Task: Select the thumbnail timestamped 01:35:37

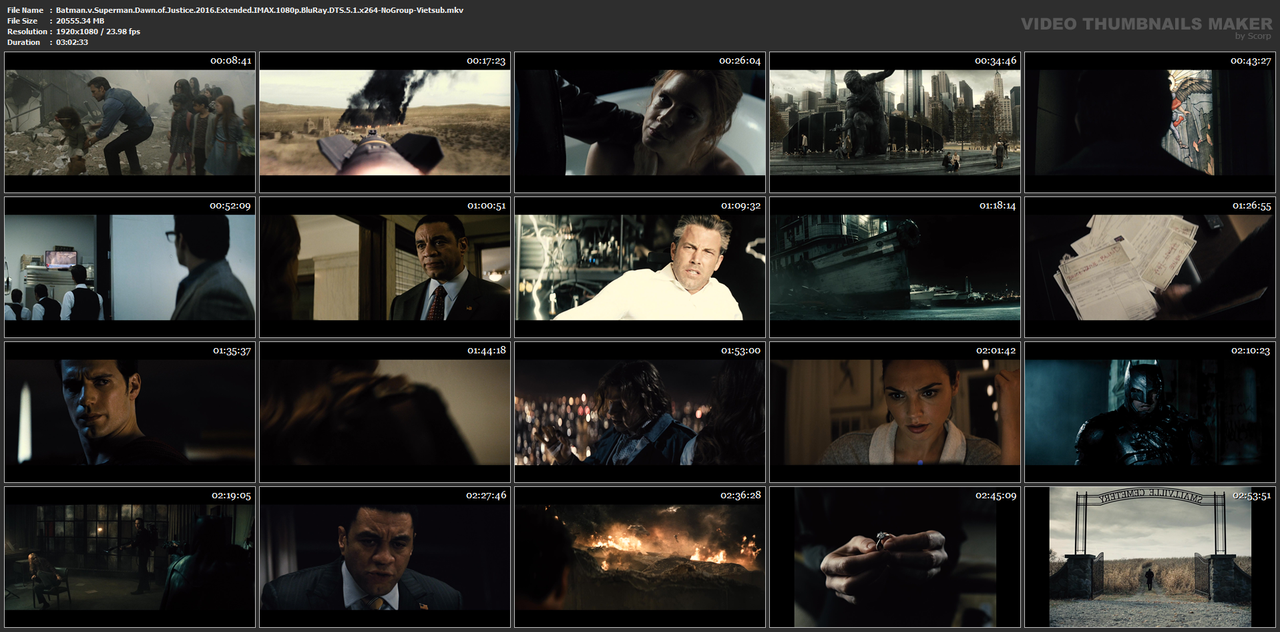Action: click(x=130, y=411)
